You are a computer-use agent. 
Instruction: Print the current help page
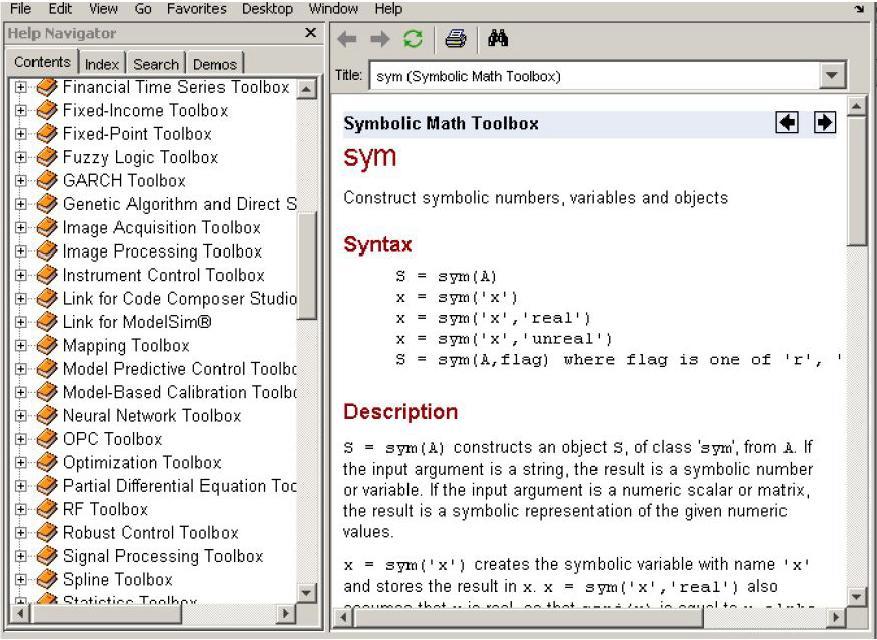pos(456,39)
